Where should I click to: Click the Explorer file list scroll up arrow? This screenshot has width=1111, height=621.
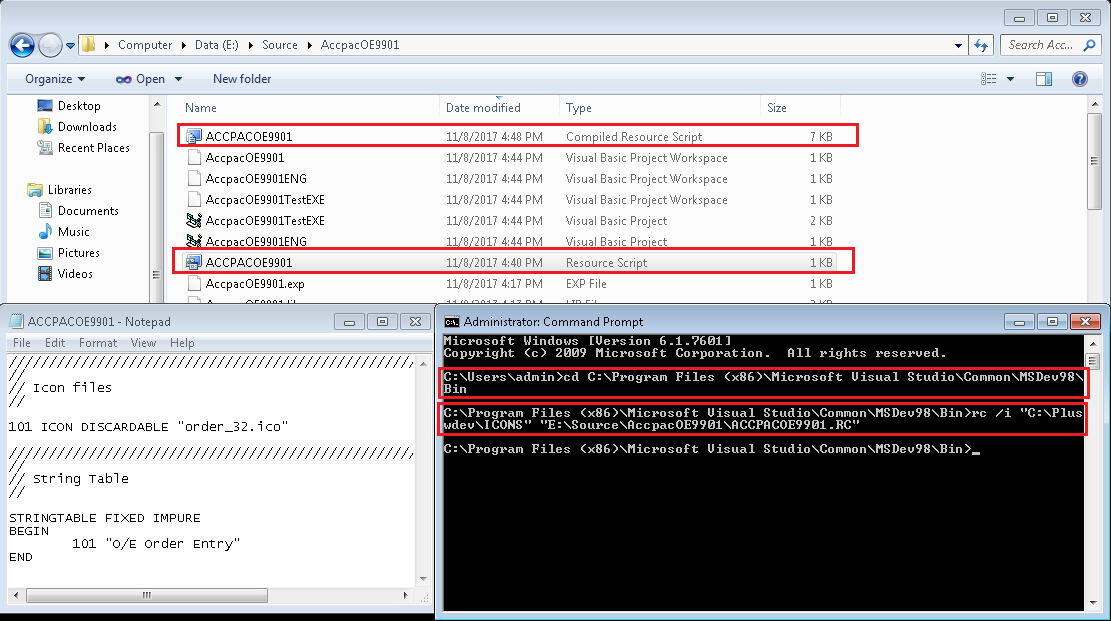1095,104
